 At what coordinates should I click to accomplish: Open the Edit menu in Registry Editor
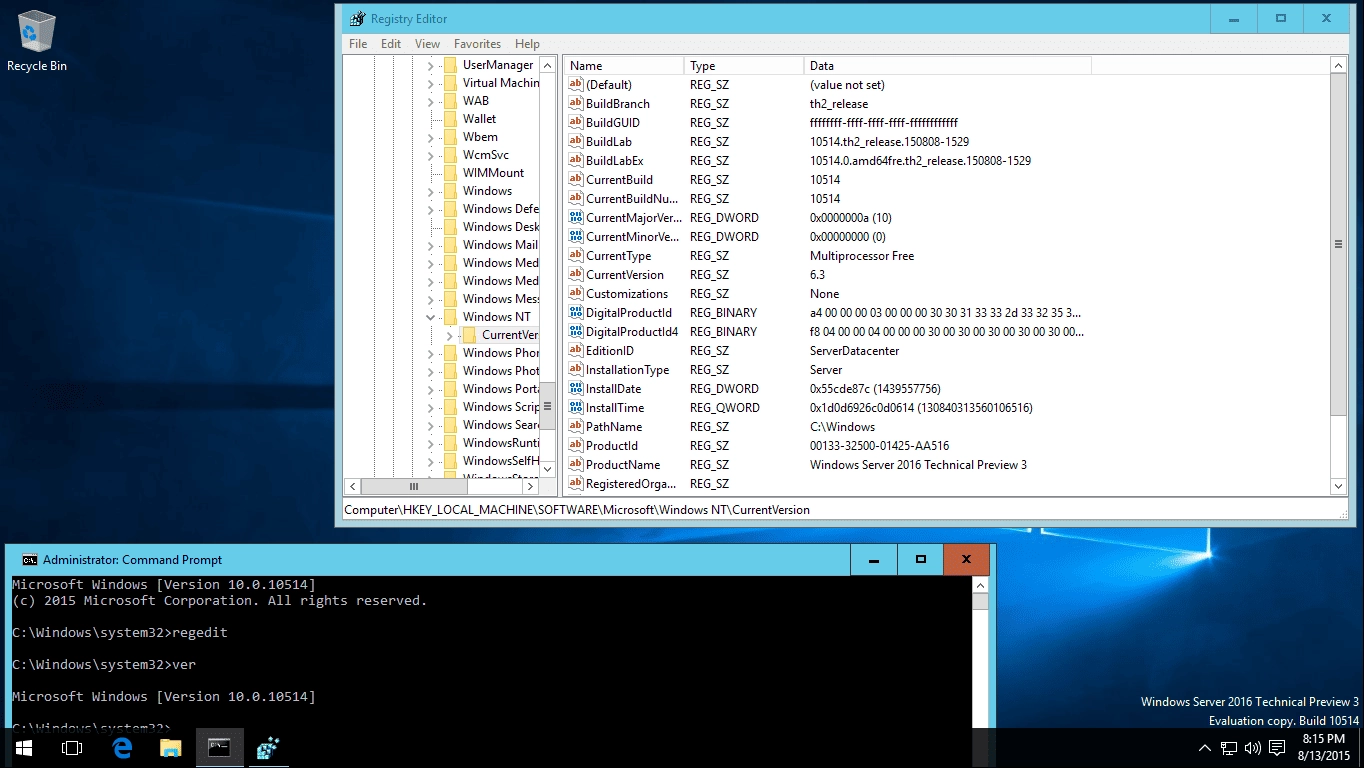391,44
